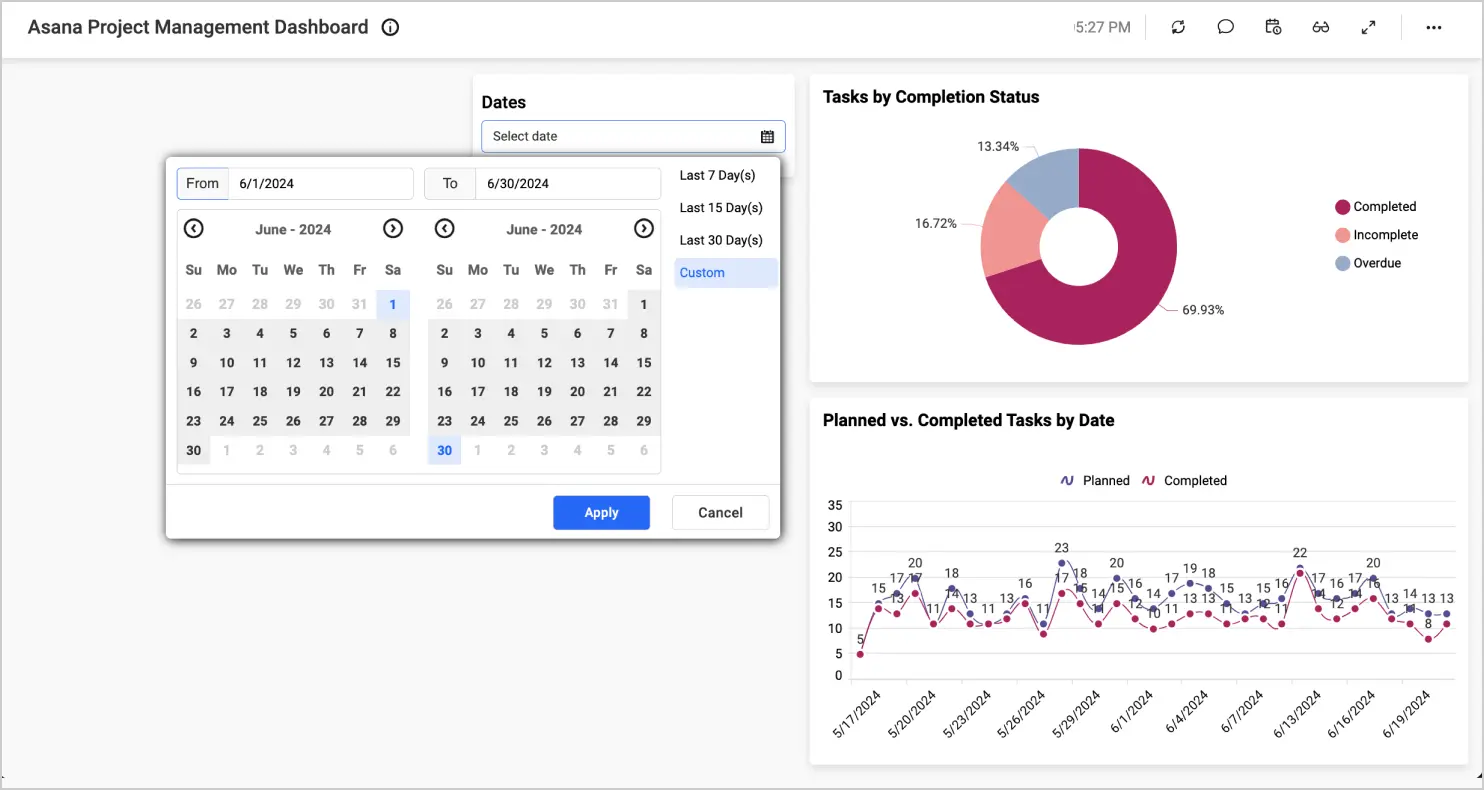Choose Last 30 Day(s) preset
Screen dimensions: 1484x790
(721, 240)
